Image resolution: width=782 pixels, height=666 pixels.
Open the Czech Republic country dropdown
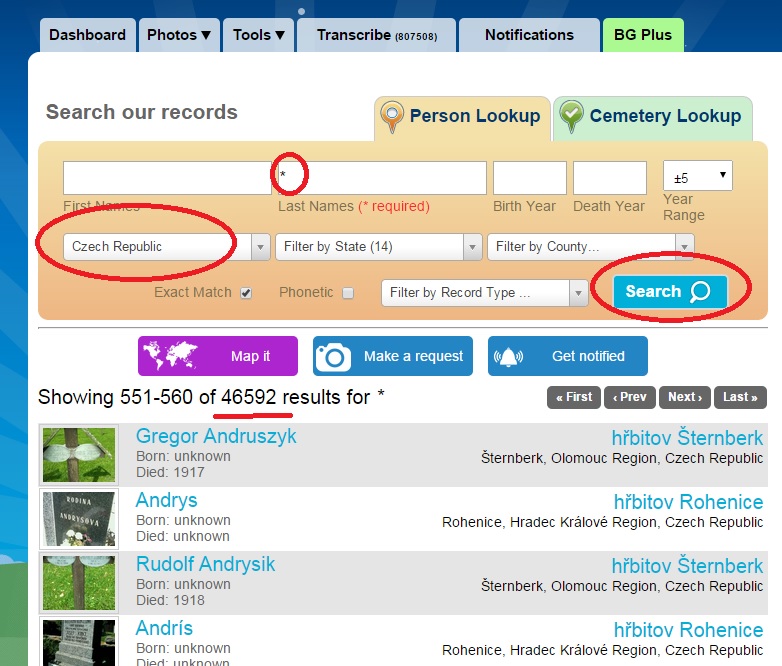pyautogui.click(x=166, y=247)
